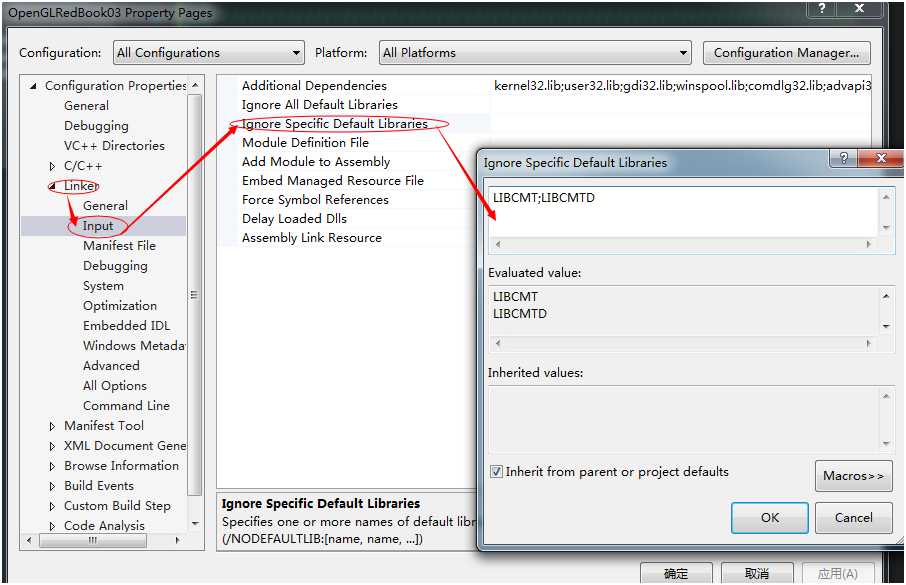Image resolution: width=906 pixels, height=585 pixels.
Task: Expand the Manifest Tool node
Action: (53, 427)
